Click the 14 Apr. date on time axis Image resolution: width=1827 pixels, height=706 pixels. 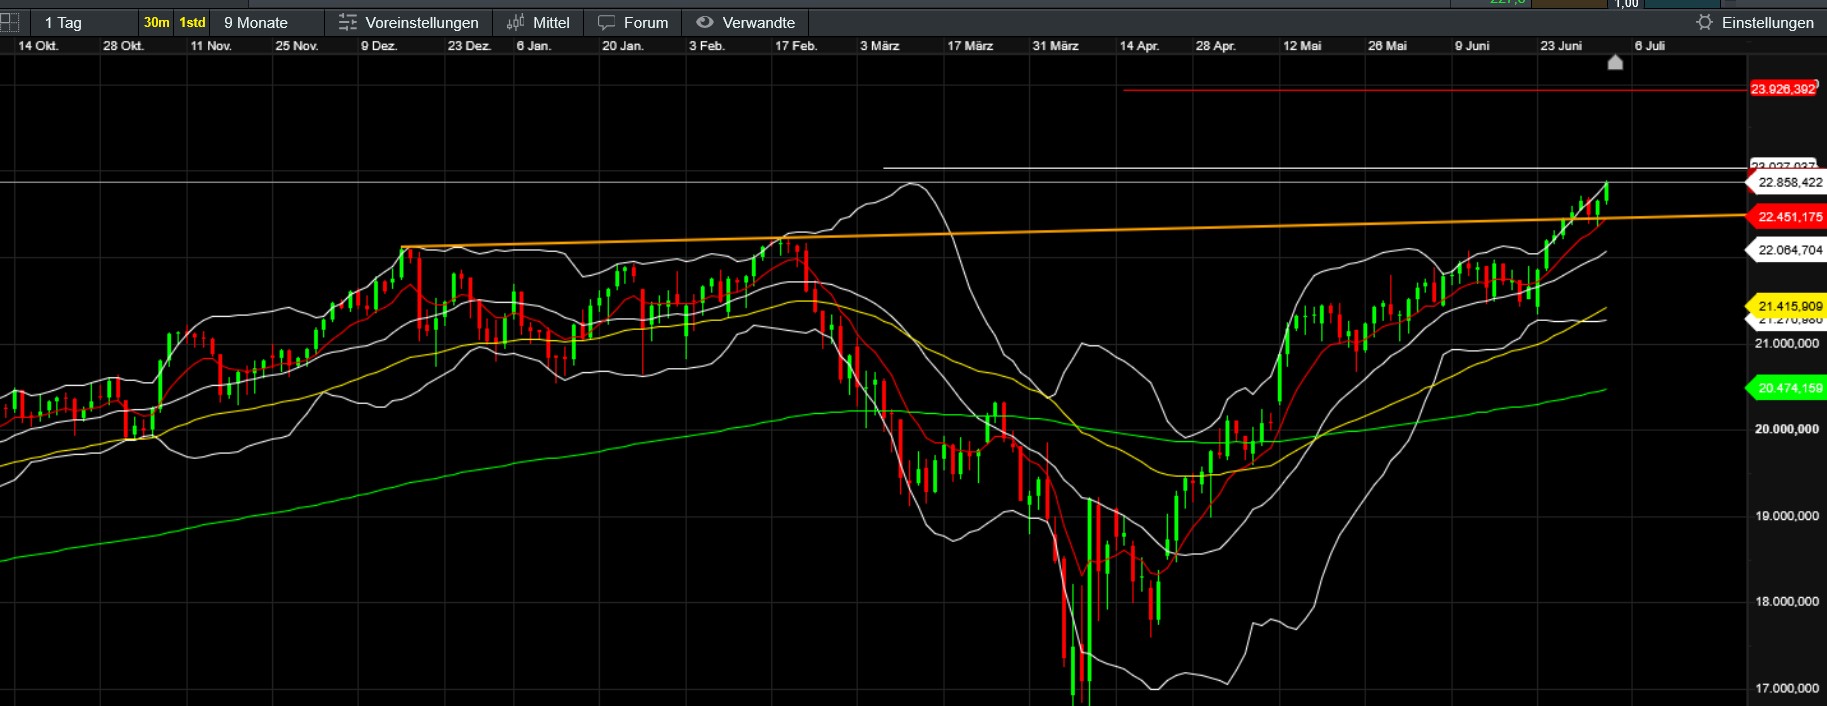[1139, 46]
